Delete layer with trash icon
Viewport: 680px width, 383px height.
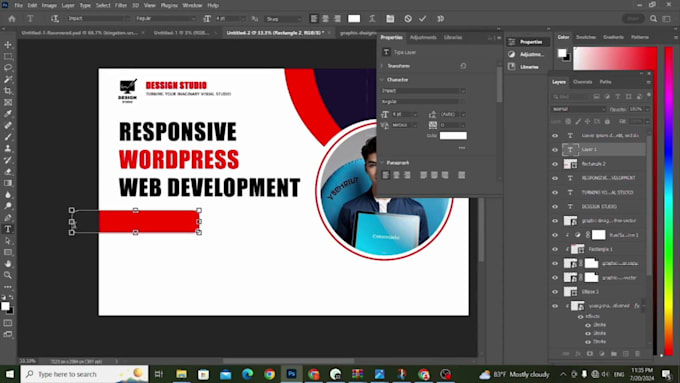tap(638, 354)
